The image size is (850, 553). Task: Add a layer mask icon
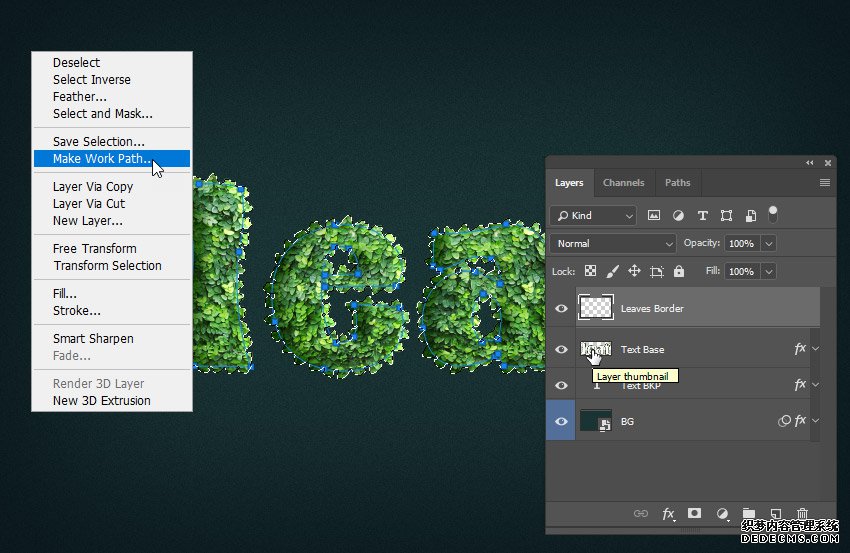[x=694, y=513]
